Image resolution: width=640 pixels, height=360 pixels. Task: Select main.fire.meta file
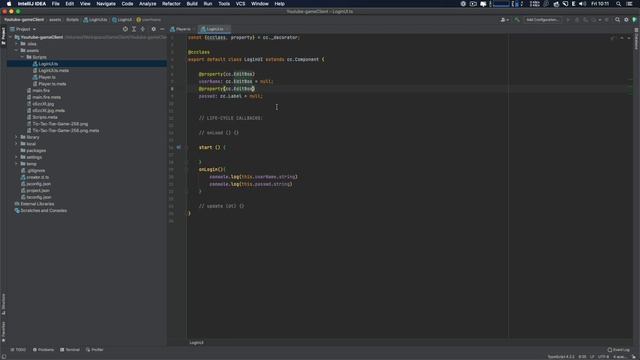pyautogui.click(x=47, y=97)
